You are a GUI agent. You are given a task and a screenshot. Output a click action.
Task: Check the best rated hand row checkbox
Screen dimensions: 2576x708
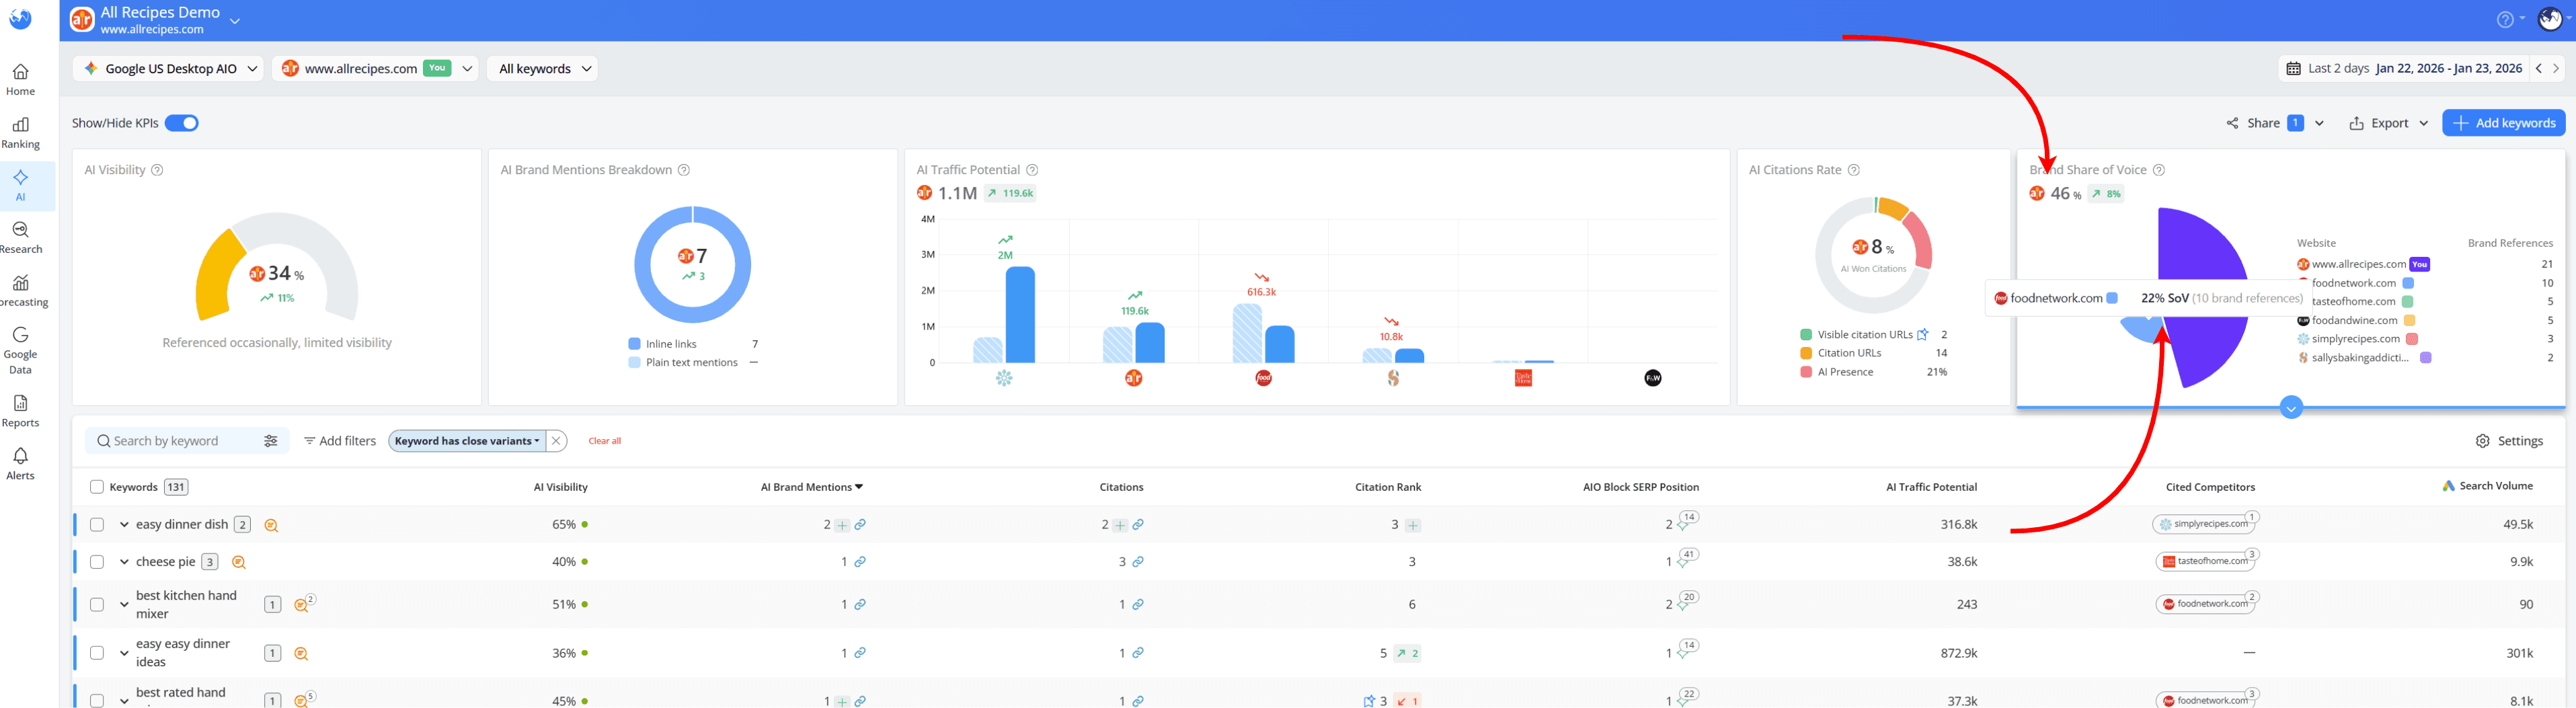click(97, 700)
